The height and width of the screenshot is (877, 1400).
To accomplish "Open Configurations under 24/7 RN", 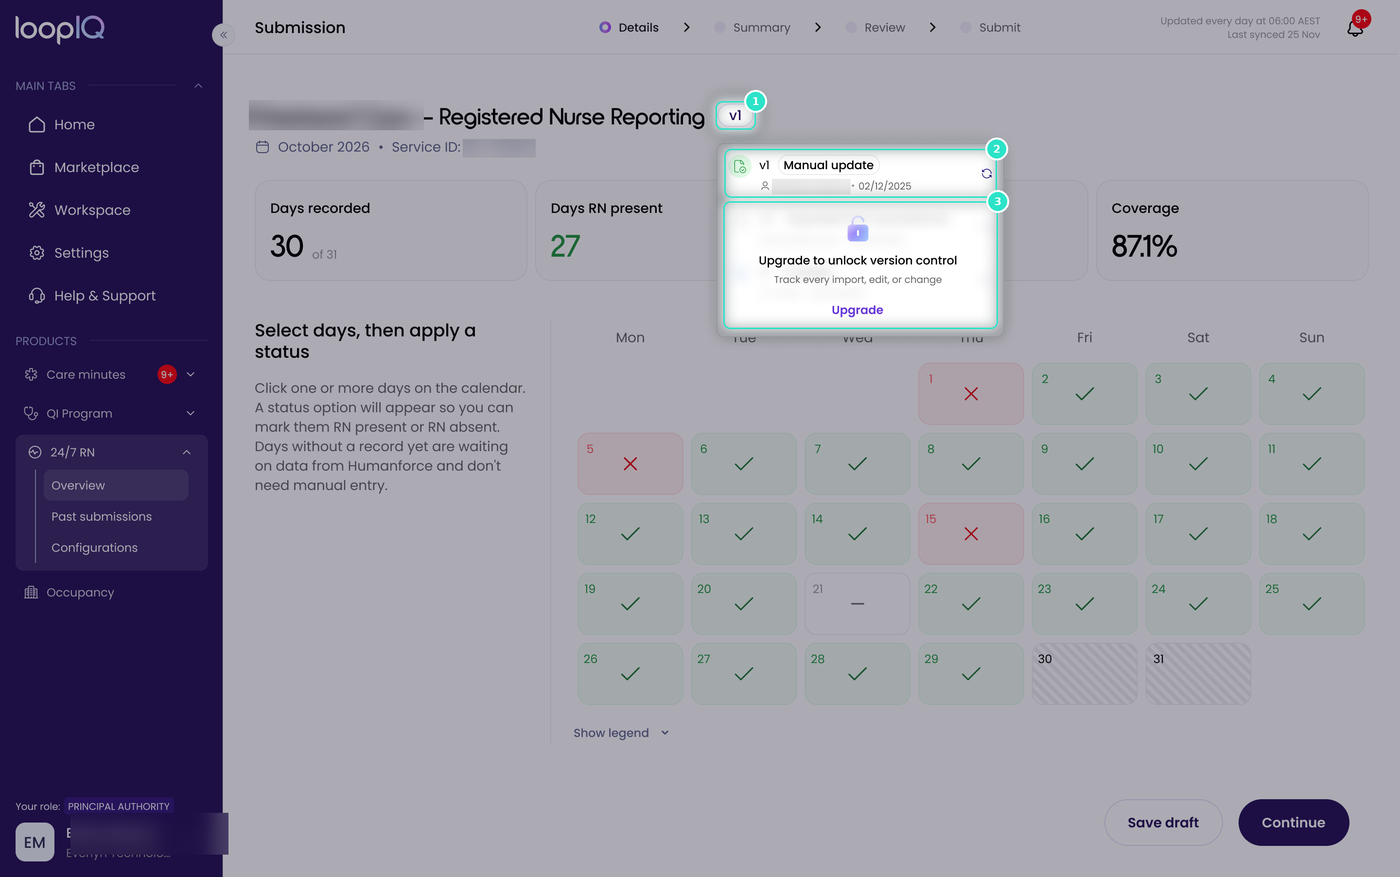I will (95, 547).
